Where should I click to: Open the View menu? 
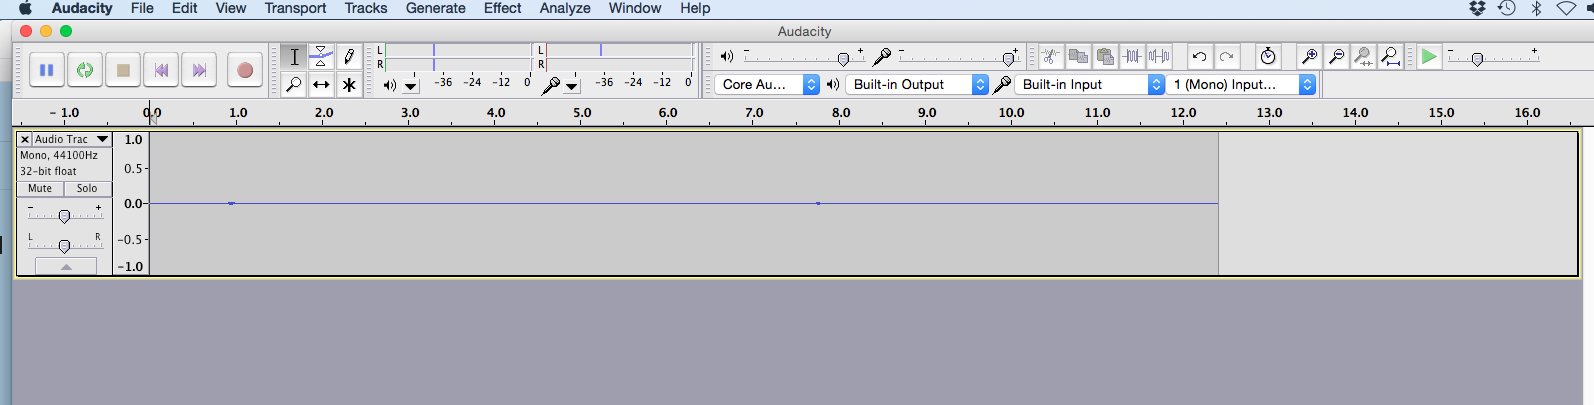[x=231, y=8]
